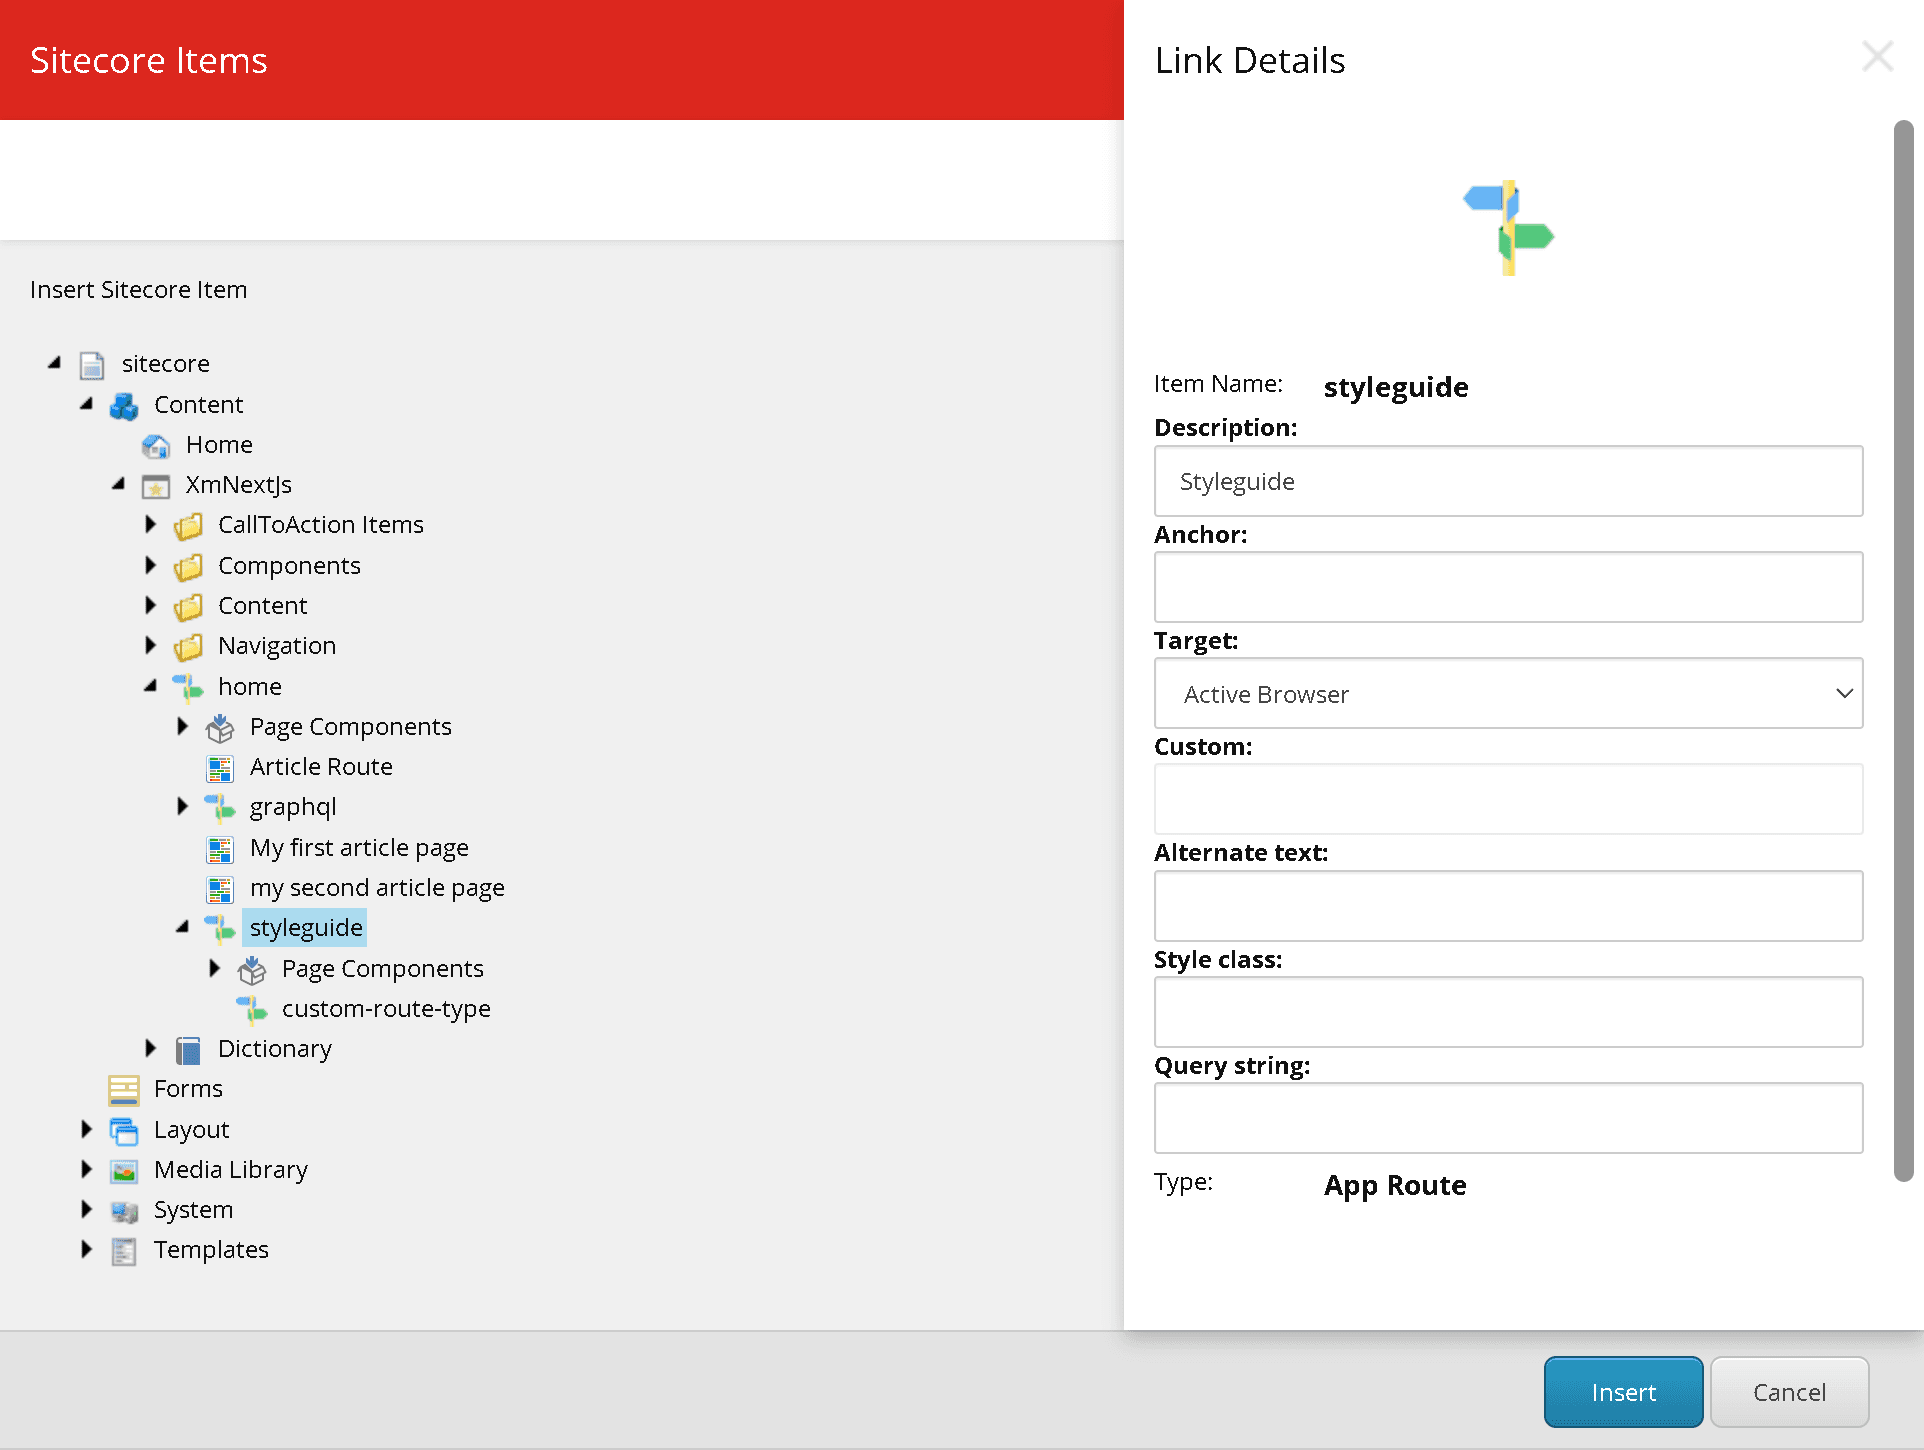Image resolution: width=1924 pixels, height=1450 pixels.
Task: Click the Query string input field
Action: (1508, 1118)
